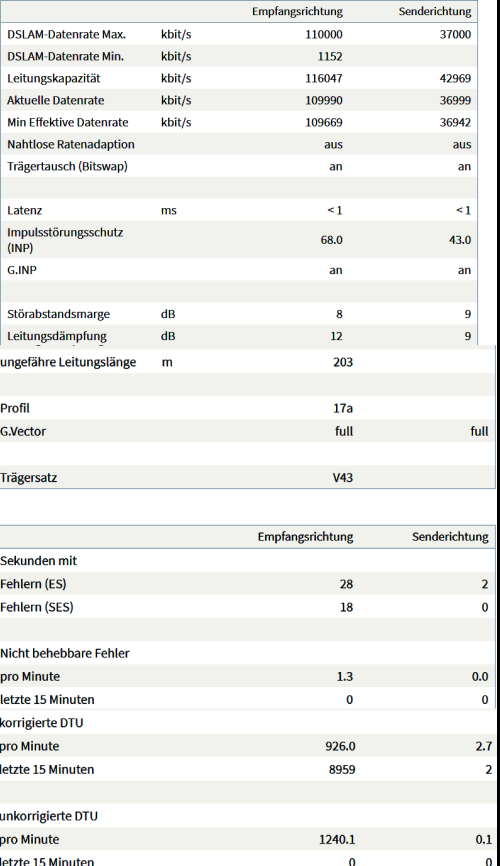
Task: Click the unkorrigierte DTU pro Minute value 1240.1
Action: 337,839
